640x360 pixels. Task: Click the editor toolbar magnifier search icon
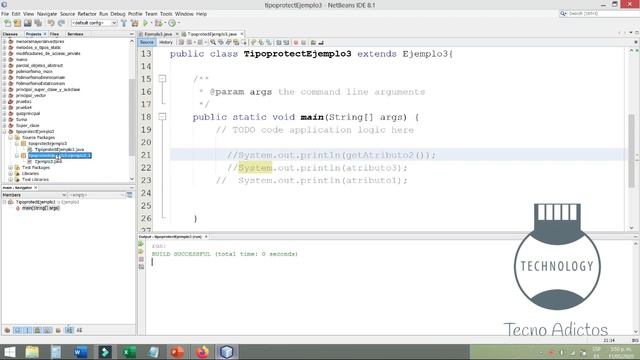point(213,42)
